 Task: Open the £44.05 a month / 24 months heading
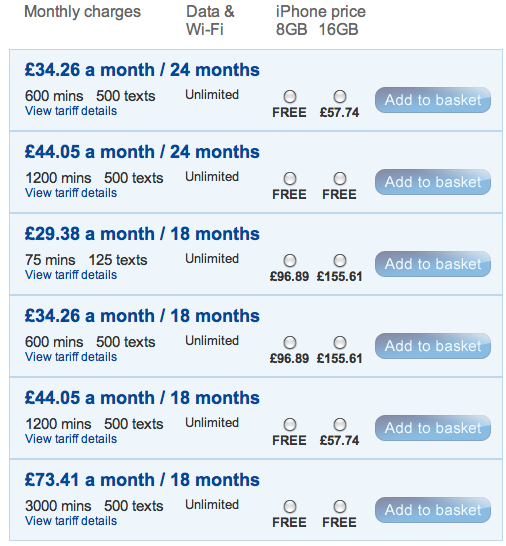[142, 152]
